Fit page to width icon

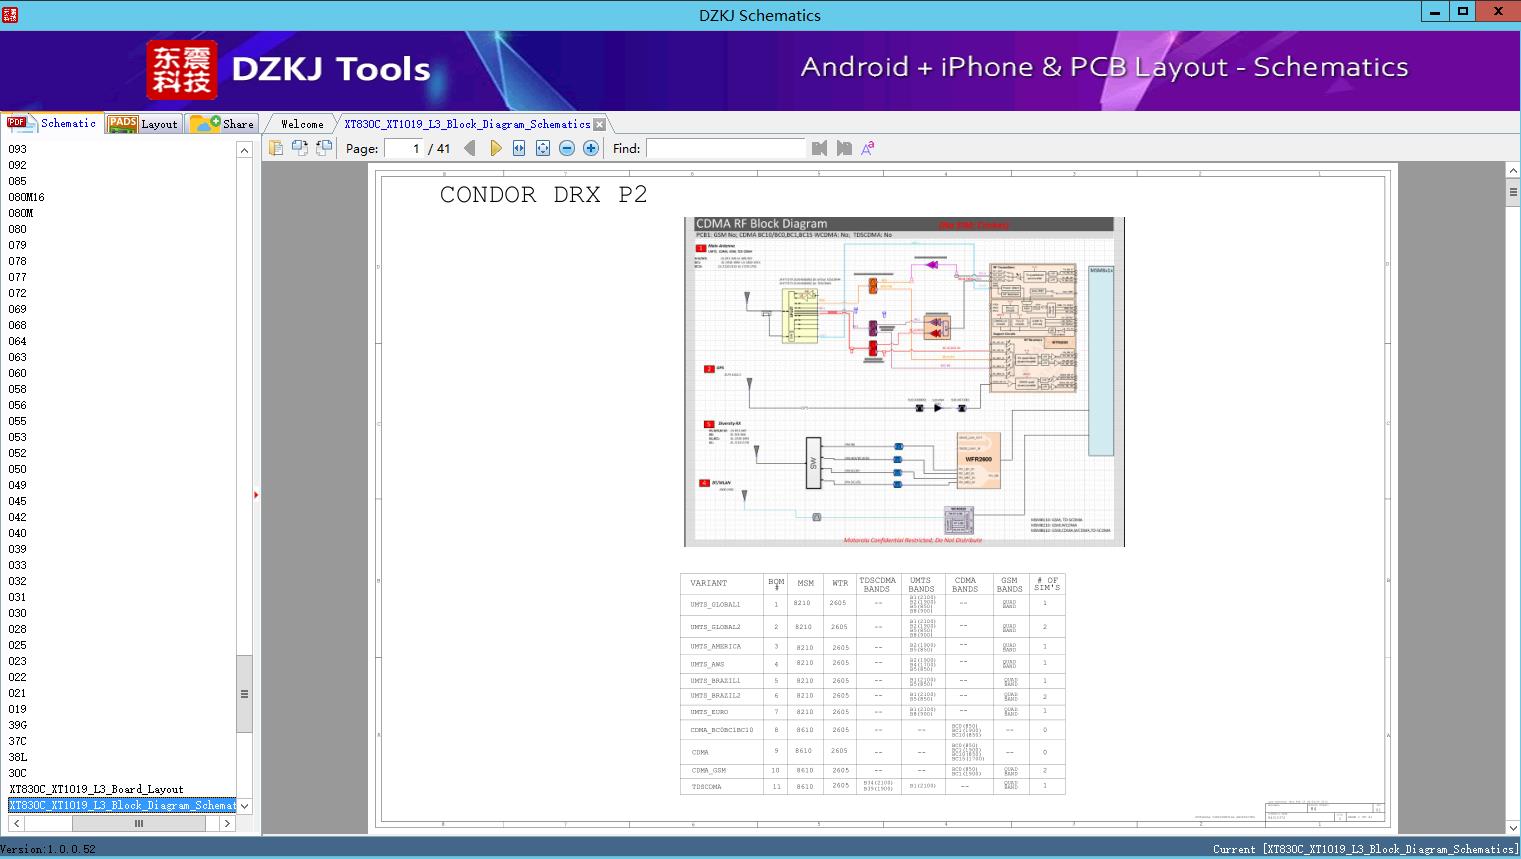519,148
